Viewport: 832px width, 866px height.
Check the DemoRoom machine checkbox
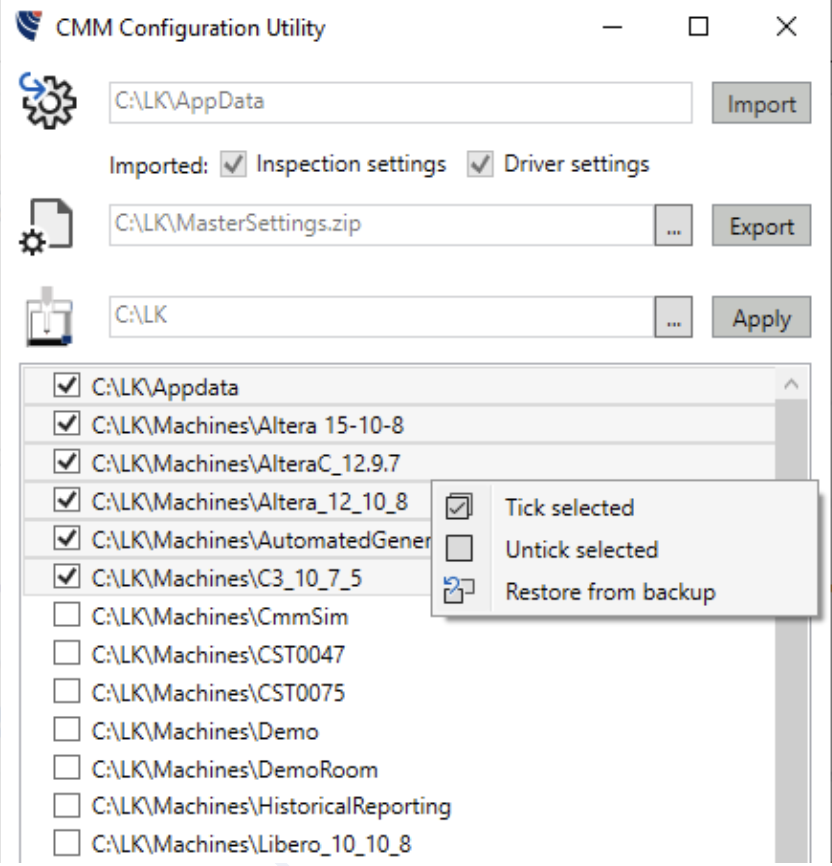(x=67, y=768)
